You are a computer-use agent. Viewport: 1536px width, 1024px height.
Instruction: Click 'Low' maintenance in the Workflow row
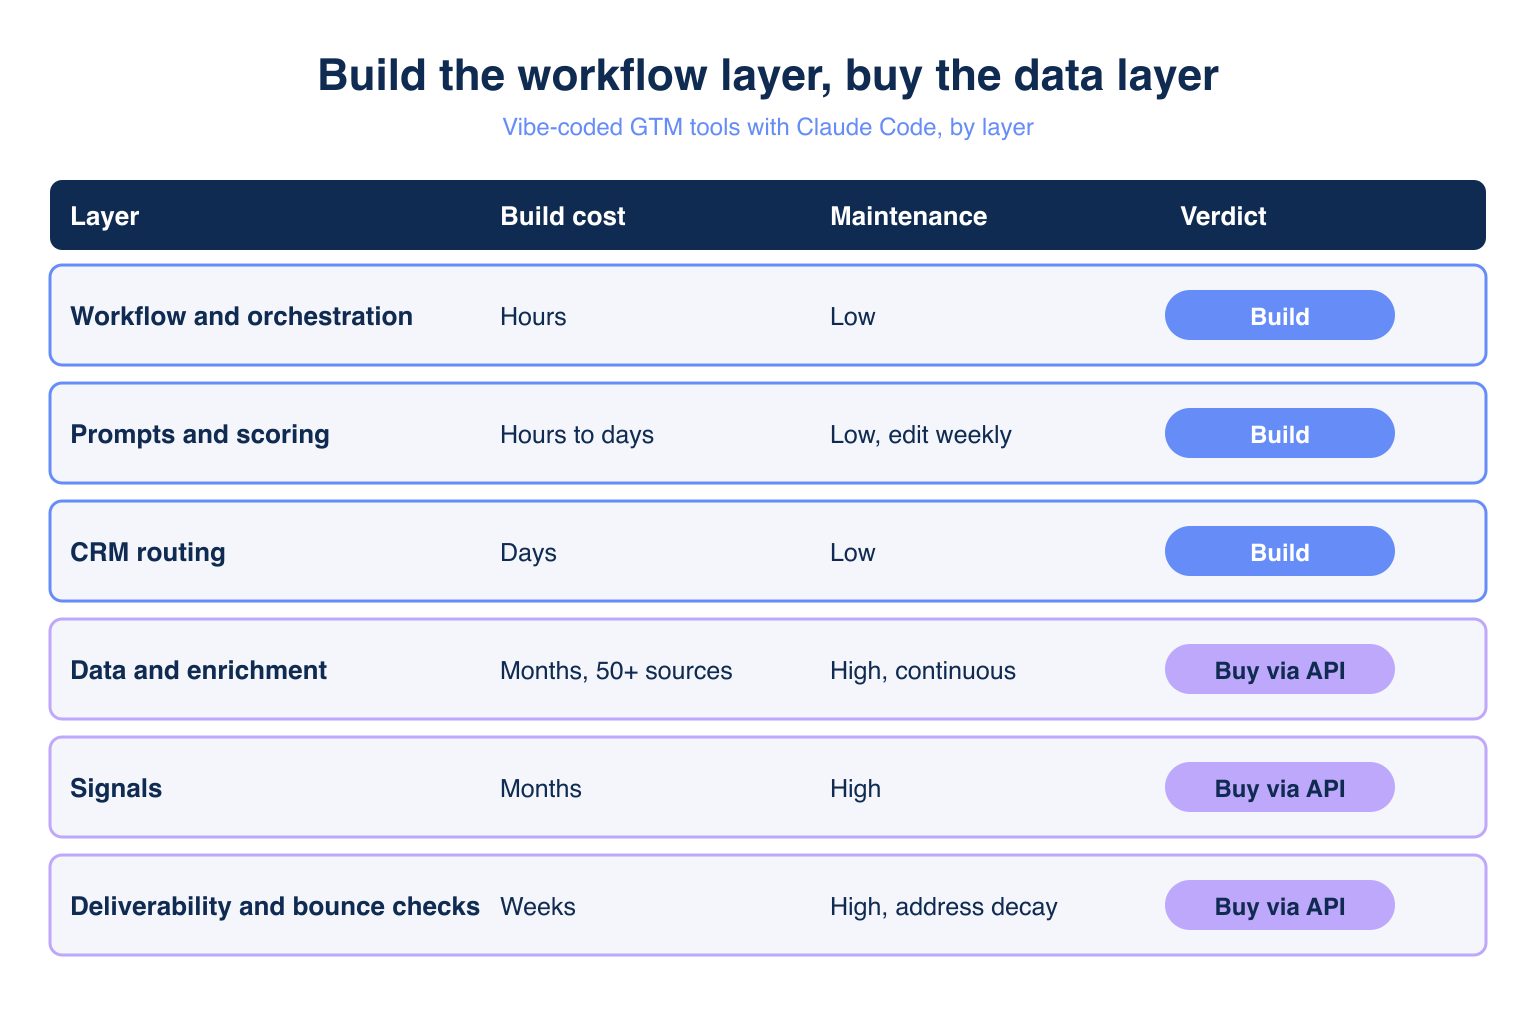(x=852, y=316)
